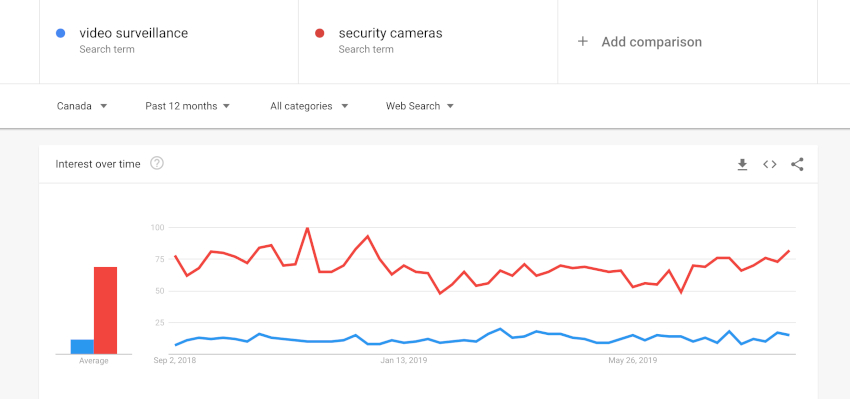
Task: Add comparison term
Action: click(651, 42)
